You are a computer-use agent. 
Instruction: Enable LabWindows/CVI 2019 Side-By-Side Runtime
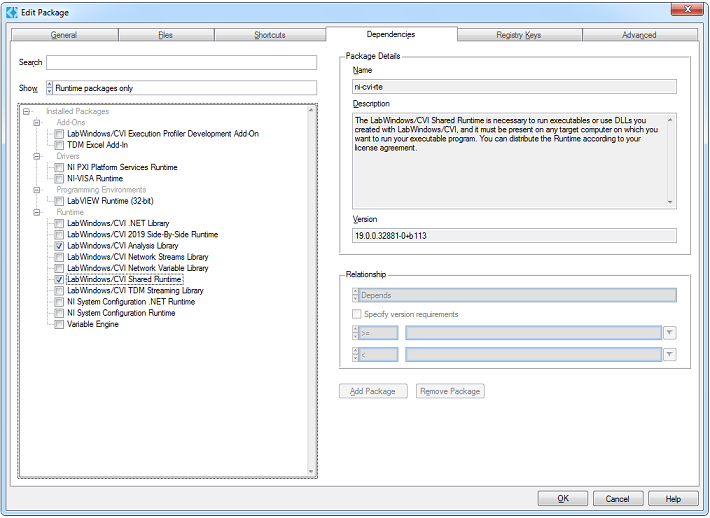[59, 235]
